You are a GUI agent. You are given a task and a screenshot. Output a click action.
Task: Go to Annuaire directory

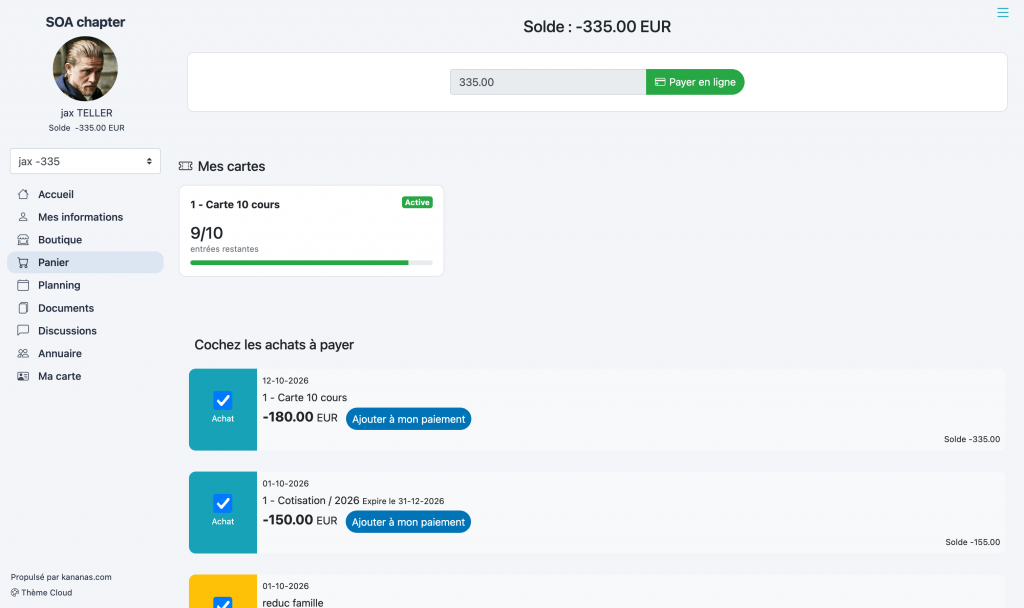(x=85, y=353)
